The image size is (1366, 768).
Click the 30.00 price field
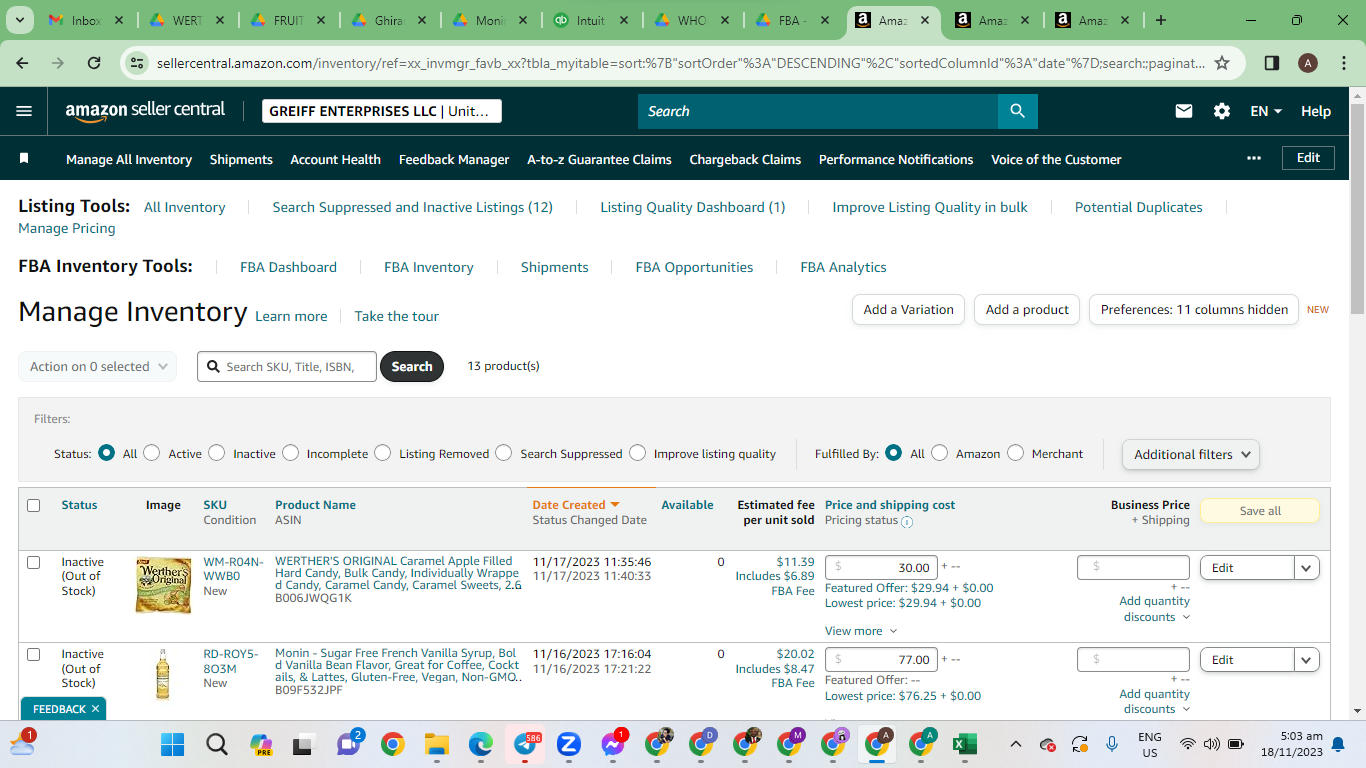click(882, 567)
